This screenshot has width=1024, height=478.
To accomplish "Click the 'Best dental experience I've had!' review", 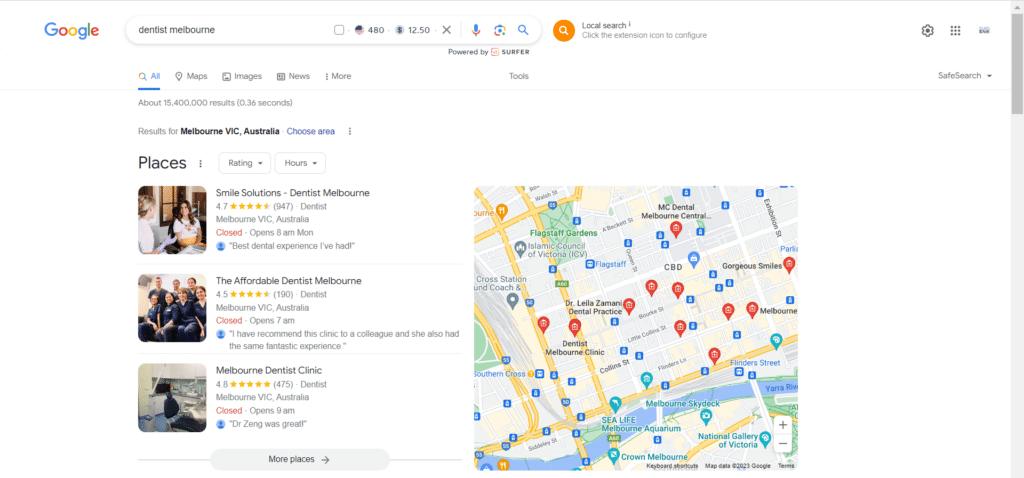I will tap(292, 246).
